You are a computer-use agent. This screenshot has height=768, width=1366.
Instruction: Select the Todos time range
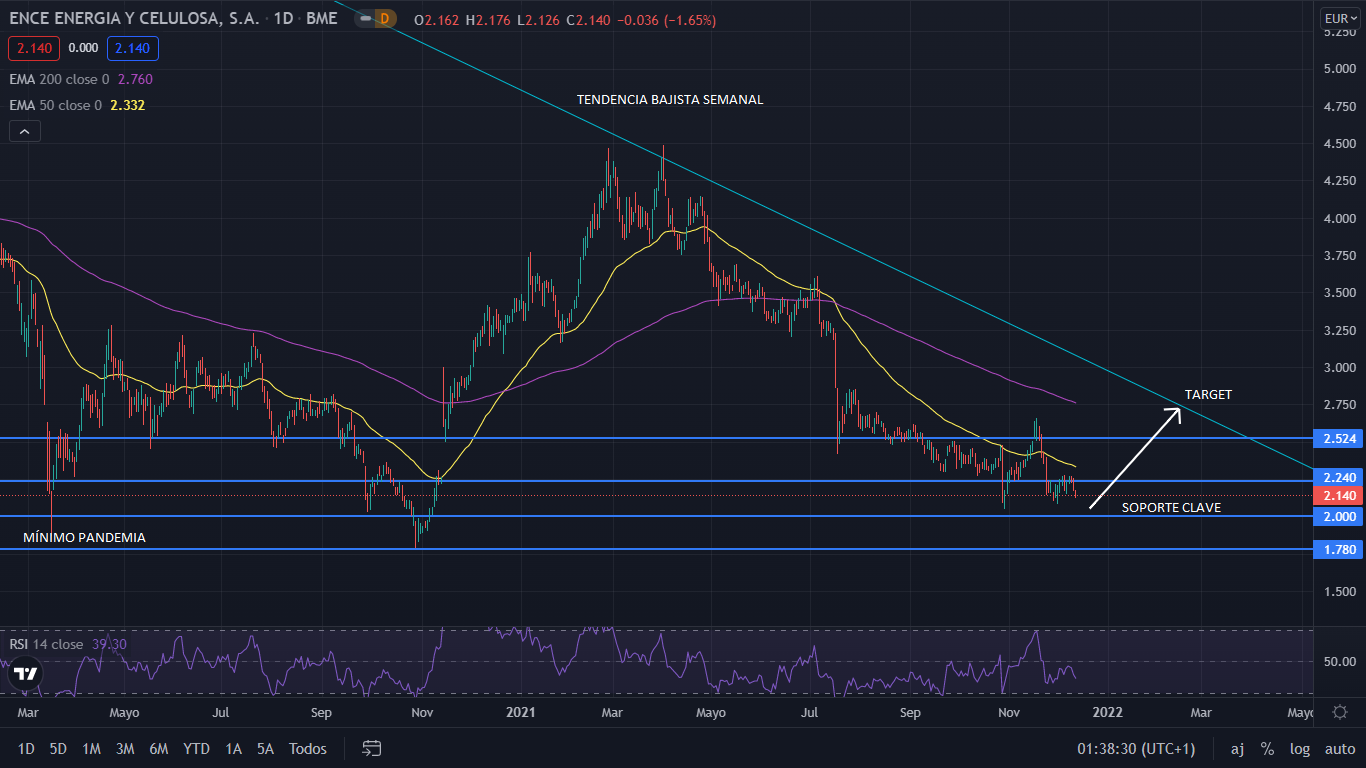tap(308, 748)
